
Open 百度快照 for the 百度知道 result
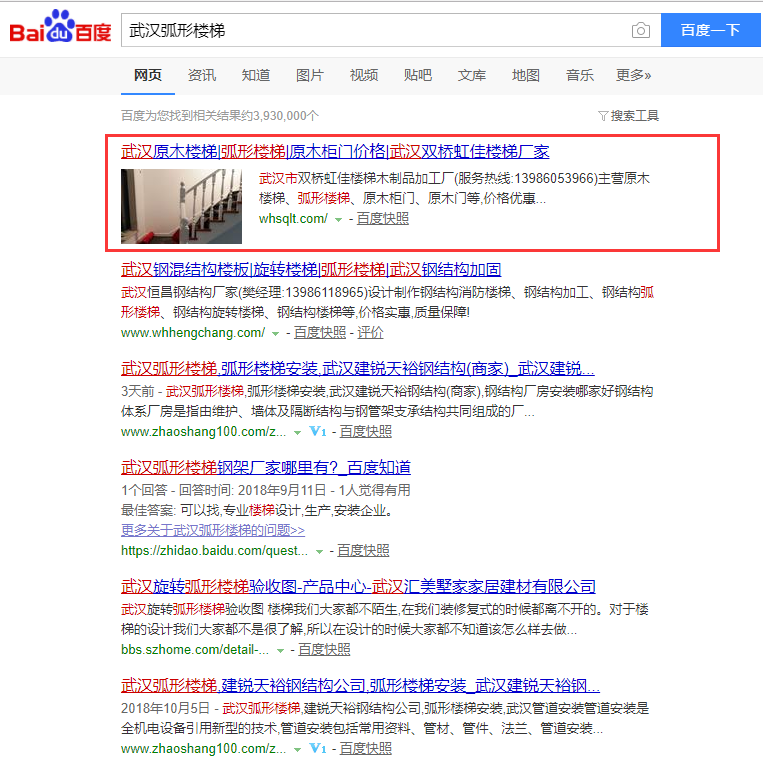coord(363,550)
